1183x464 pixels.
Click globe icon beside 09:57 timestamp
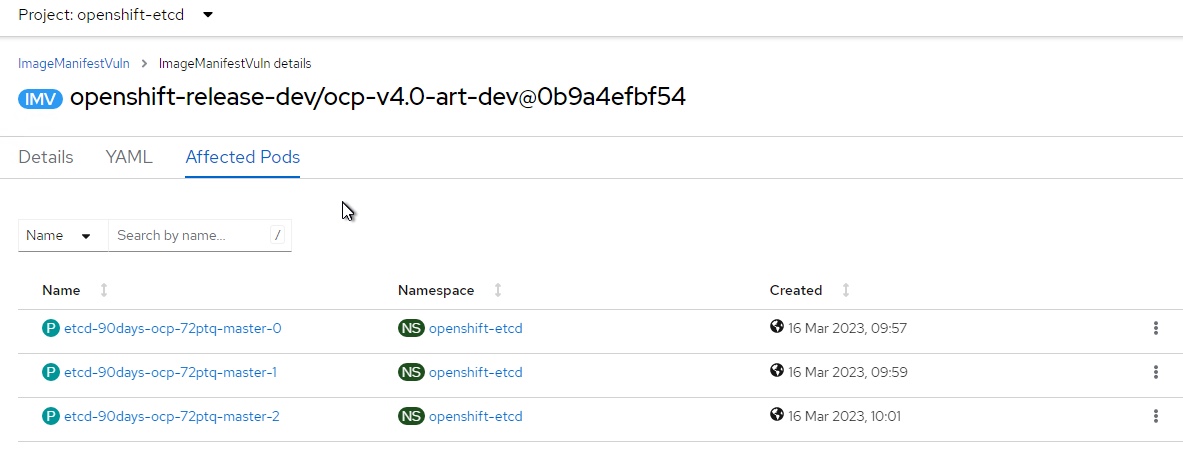[776, 327]
